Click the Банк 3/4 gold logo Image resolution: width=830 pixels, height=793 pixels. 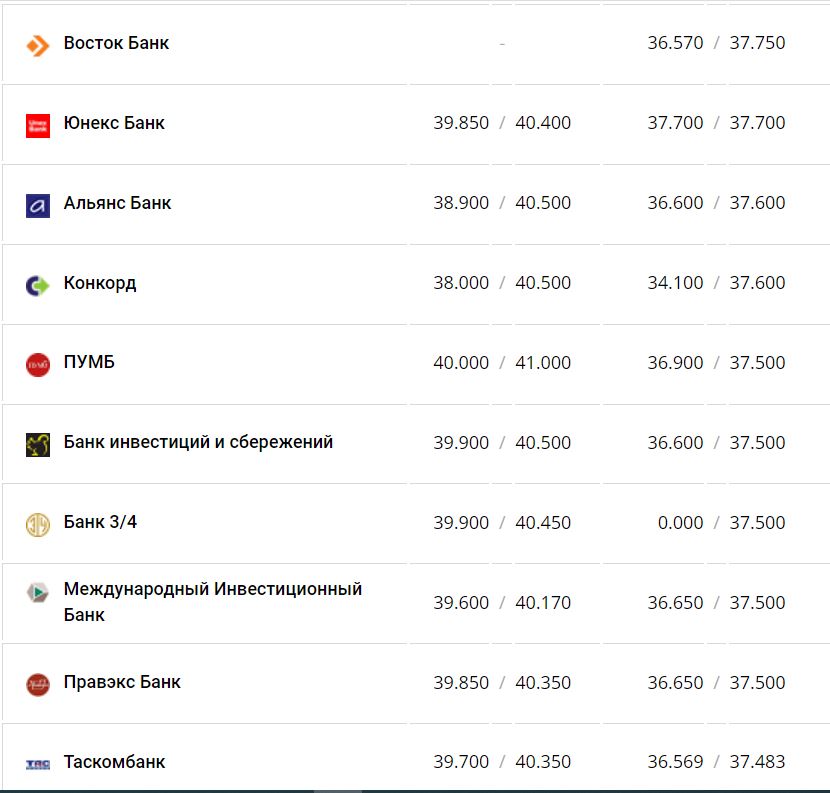tap(37, 525)
